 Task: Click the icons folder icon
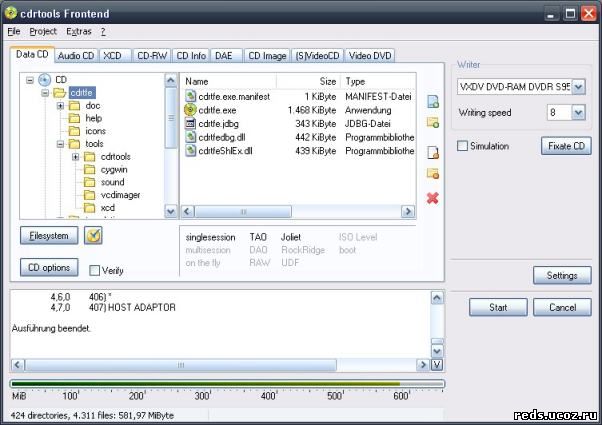pyautogui.click(x=74, y=131)
